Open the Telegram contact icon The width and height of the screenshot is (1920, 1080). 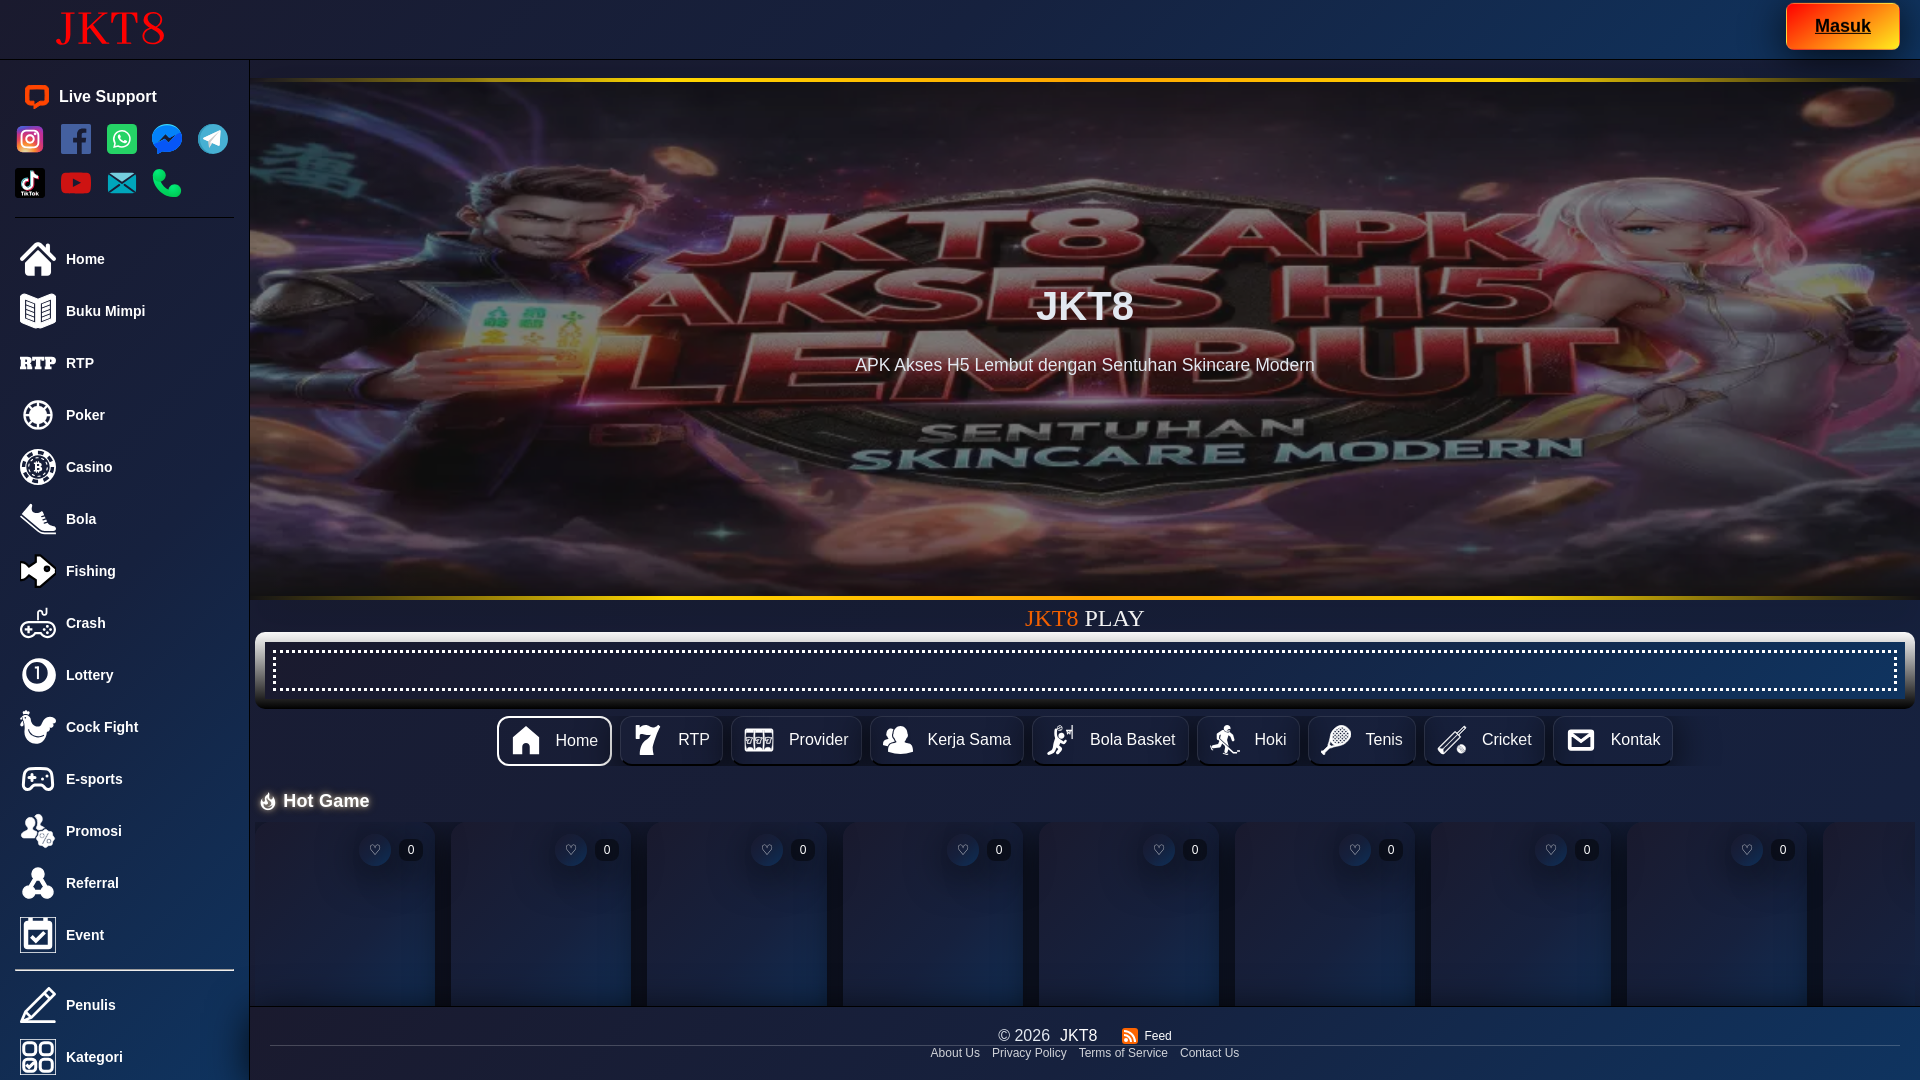pos(213,139)
